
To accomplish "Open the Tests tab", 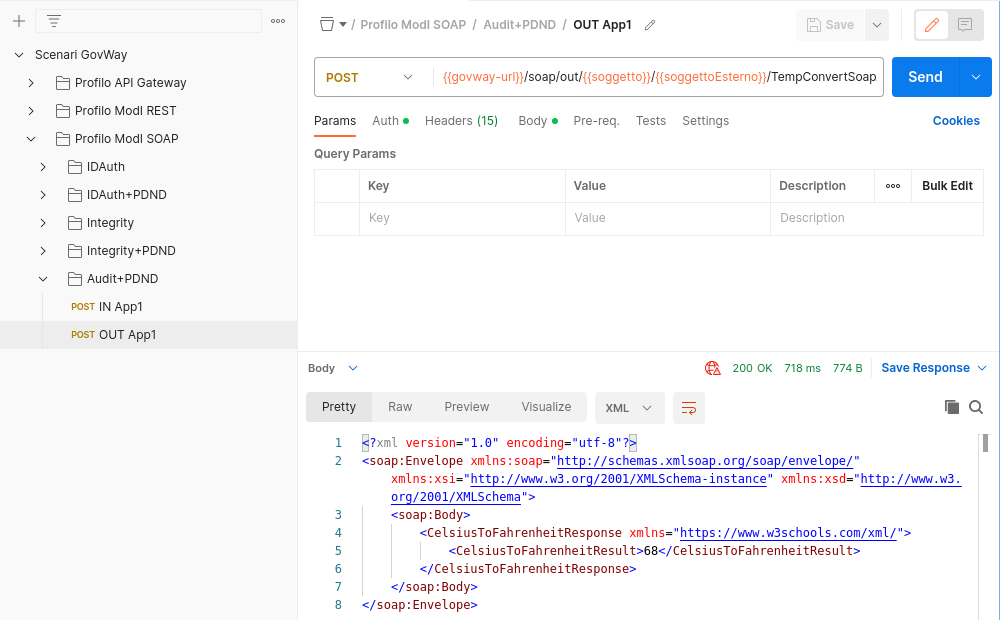I will click(x=651, y=121).
